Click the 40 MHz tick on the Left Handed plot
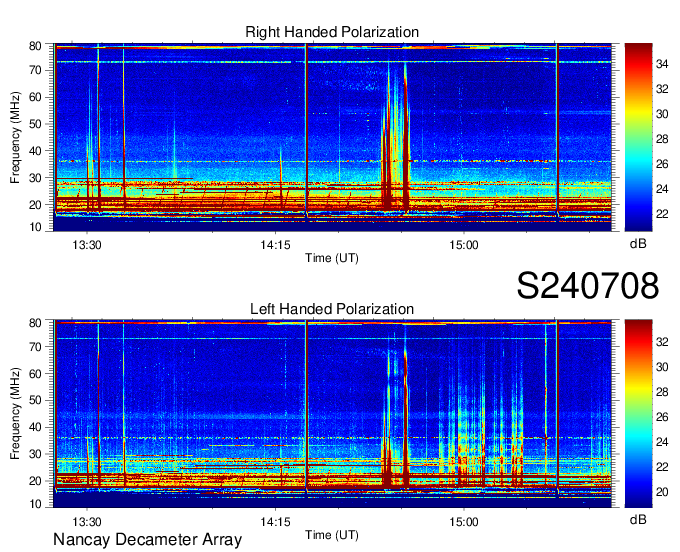680x552 pixels. point(35,427)
